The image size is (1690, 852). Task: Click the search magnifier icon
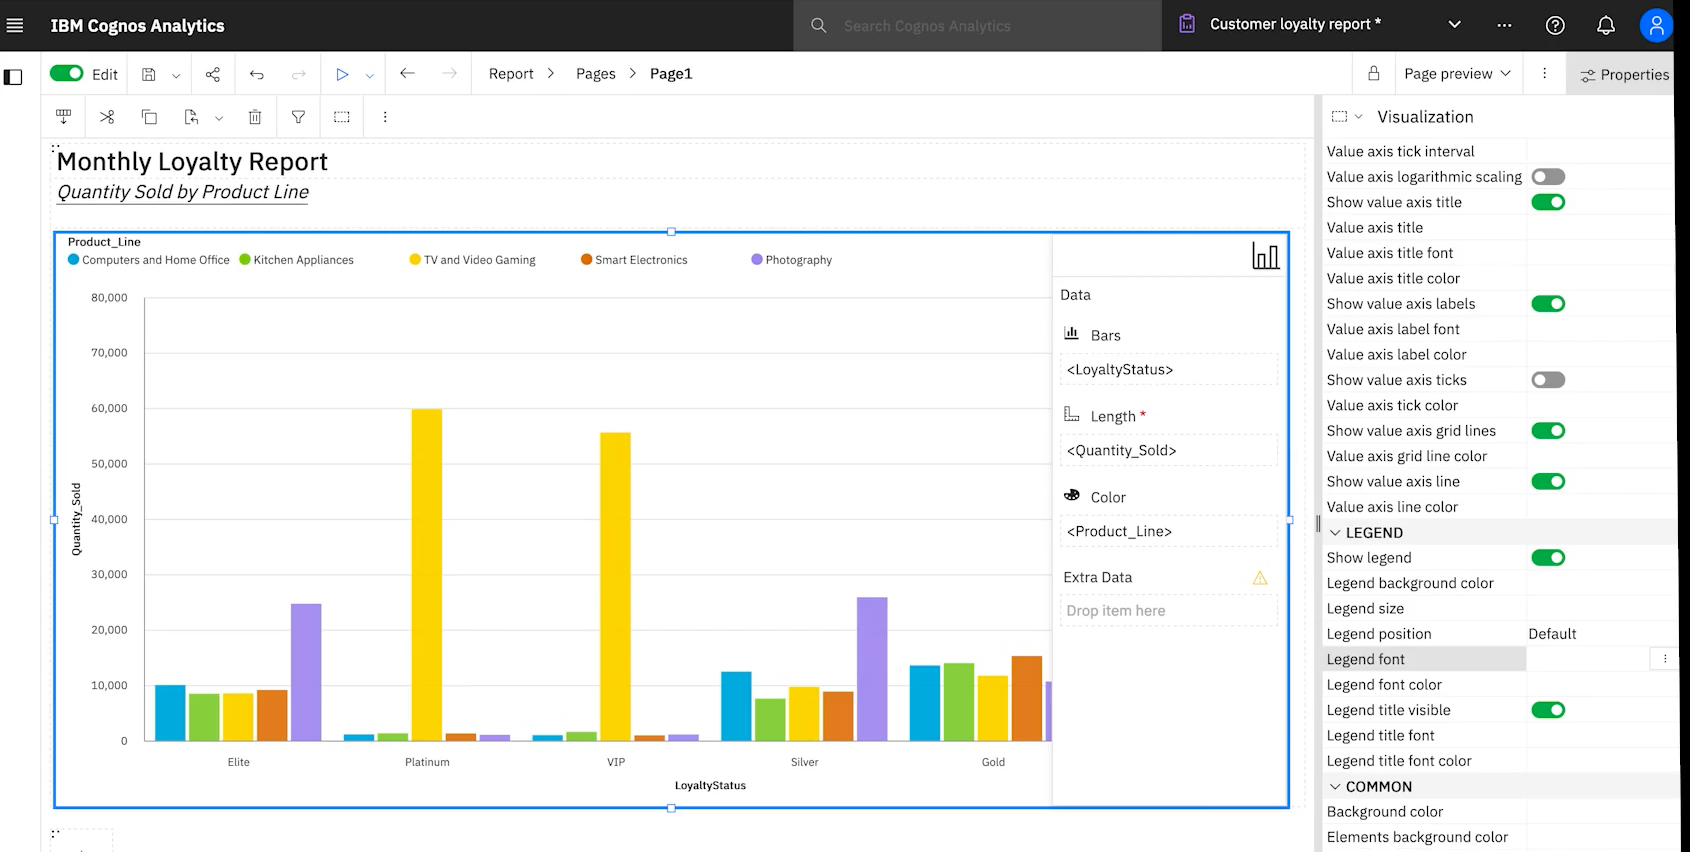tap(818, 25)
